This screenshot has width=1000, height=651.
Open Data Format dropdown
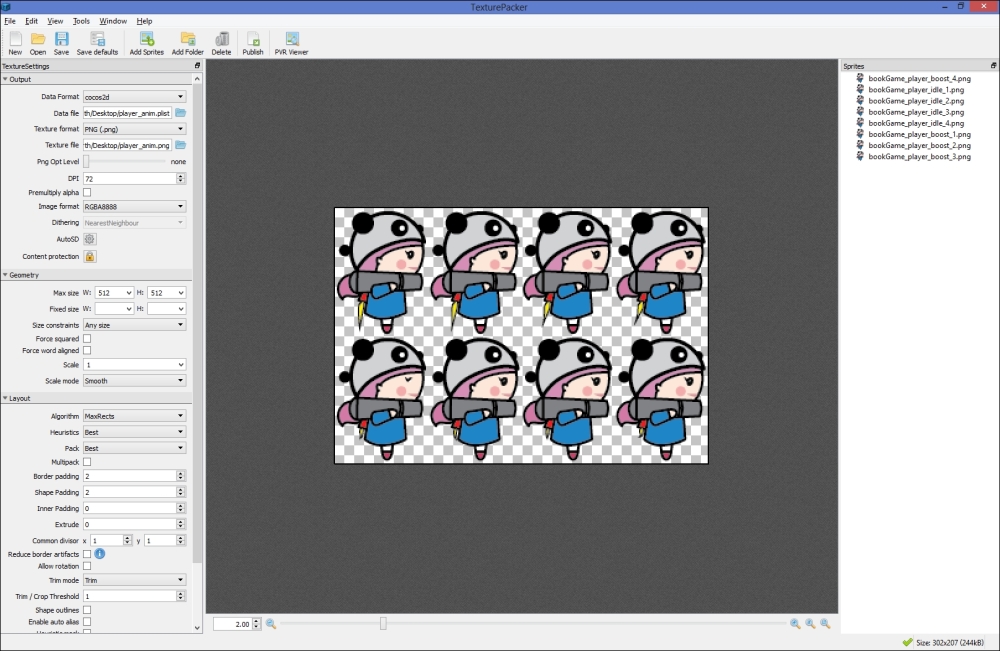(135, 97)
